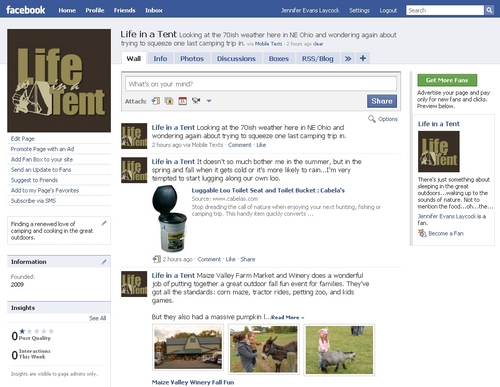Click Logout in the top bar
The image size is (500, 387).
388,10
